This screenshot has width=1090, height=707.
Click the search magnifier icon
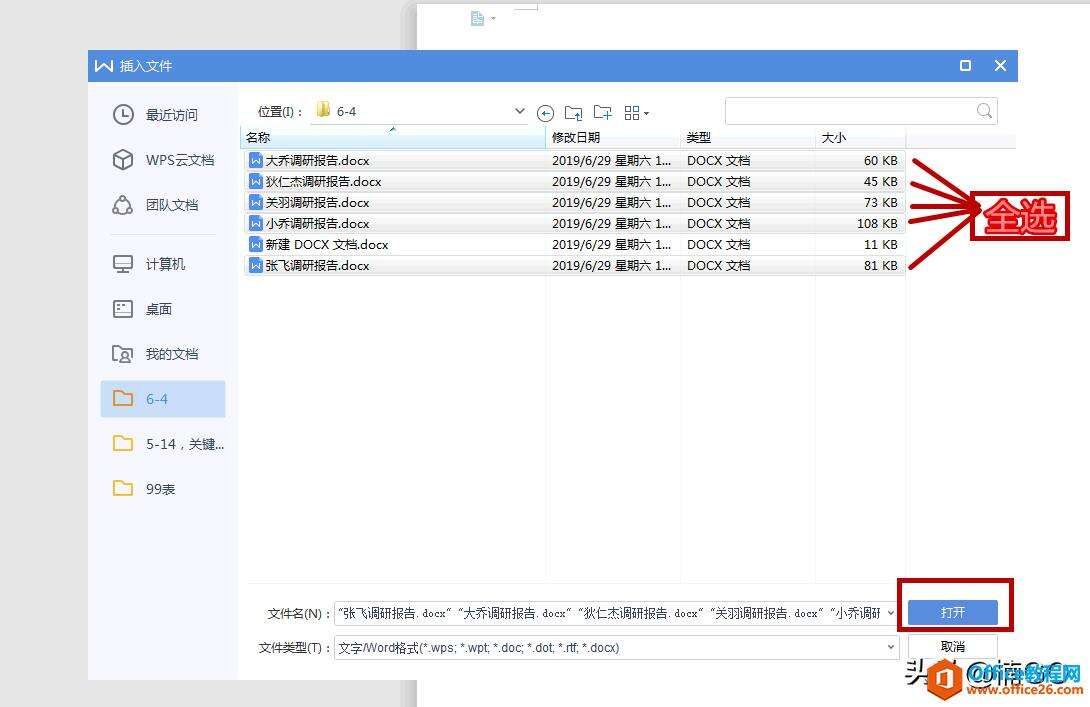pos(984,111)
